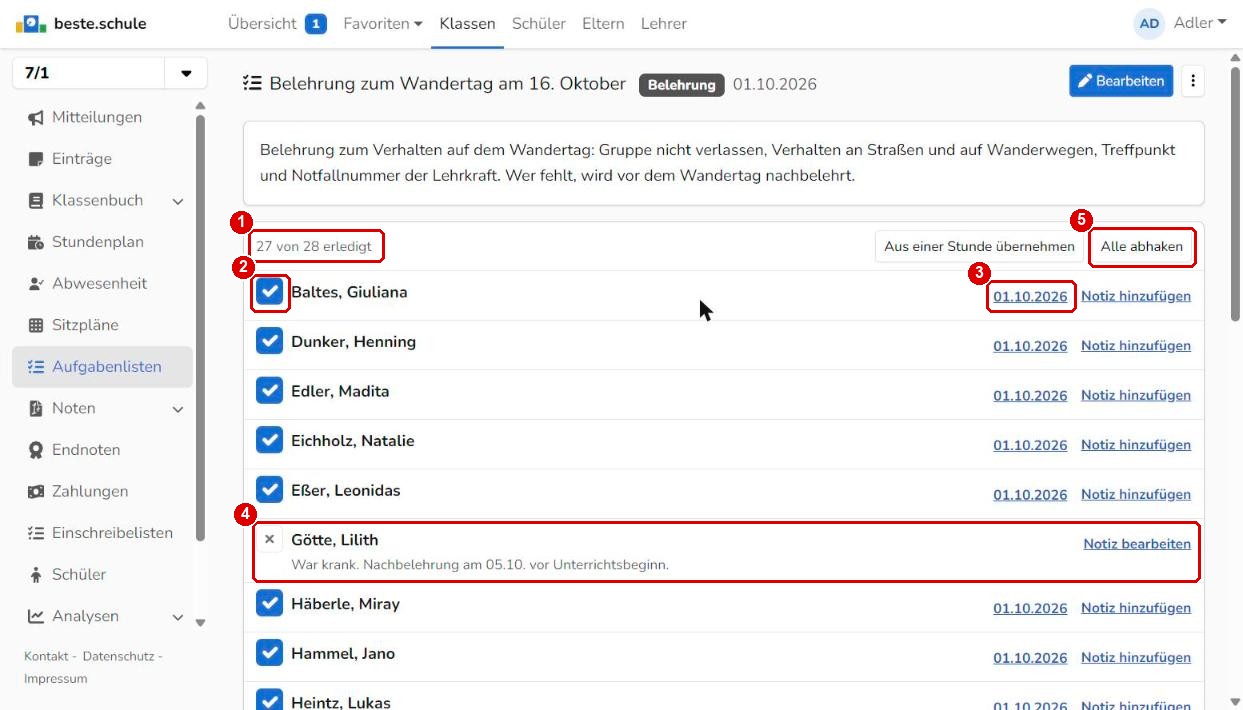Click the date link for Baltes, Giuliana
1243x710 pixels.
tap(1030, 297)
